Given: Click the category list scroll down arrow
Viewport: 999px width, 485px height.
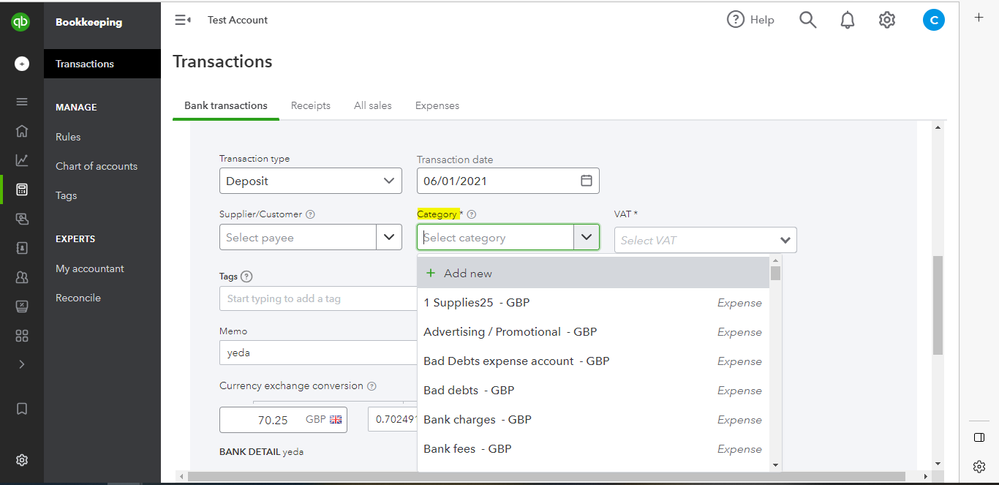Looking at the screenshot, I should 775,465.
